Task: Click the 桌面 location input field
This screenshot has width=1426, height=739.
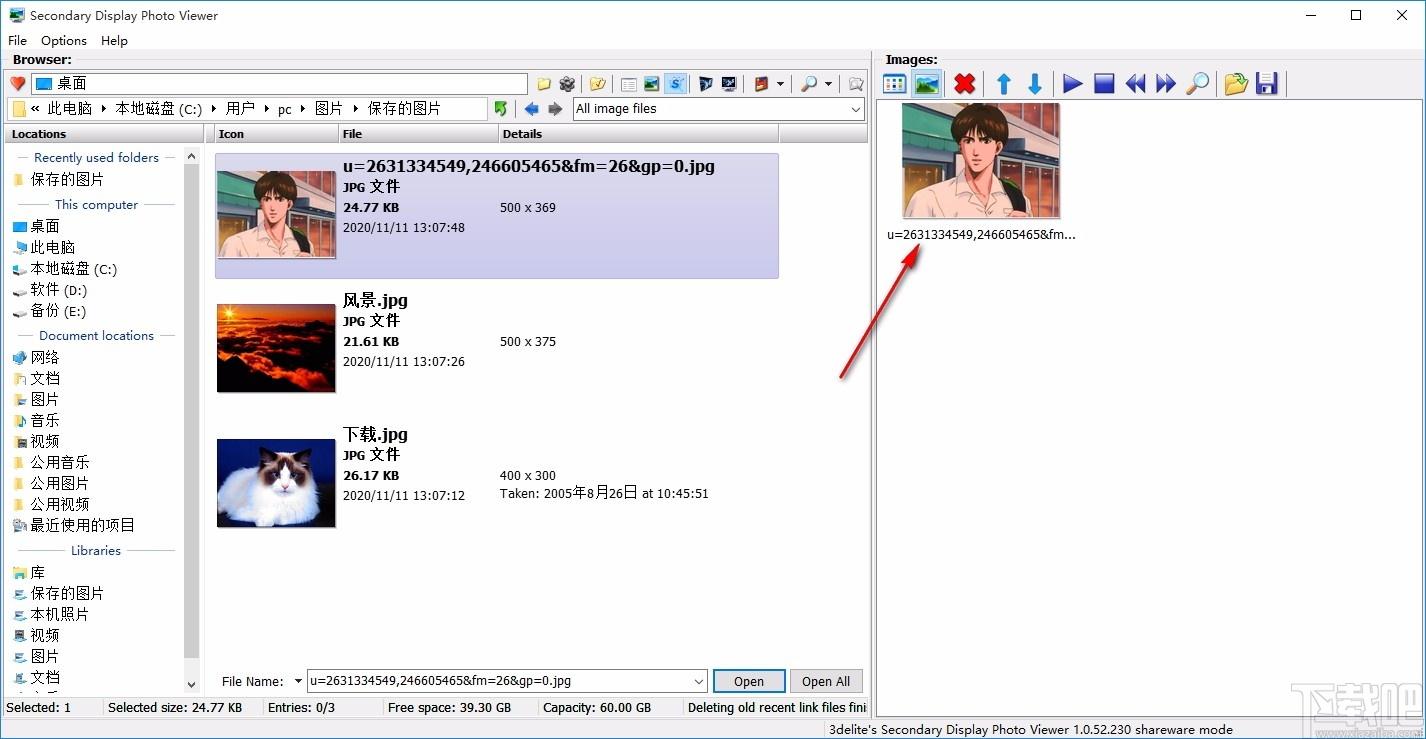Action: 279,84
